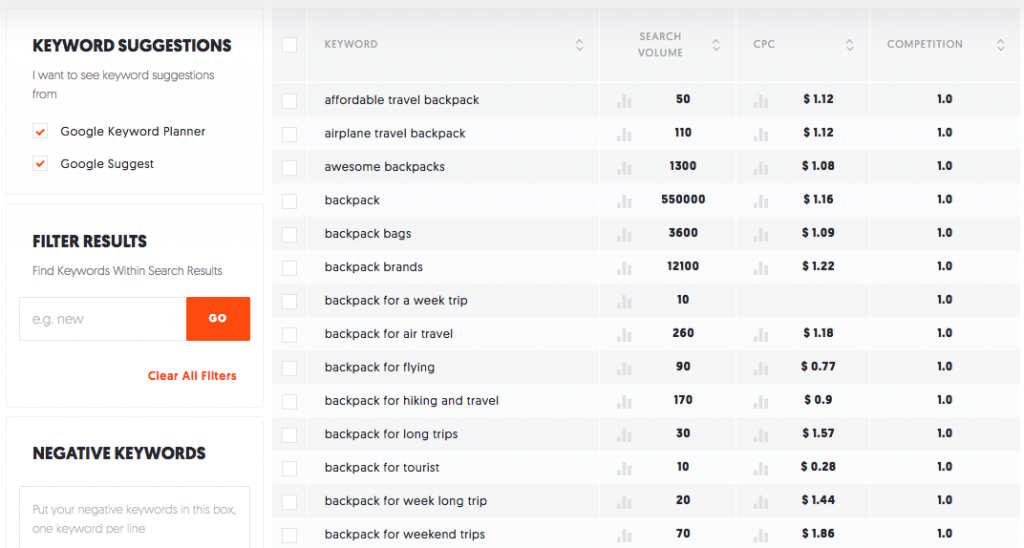Image resolution: width=1024 pixels, height=548 pixels.
Task: View volume chart for backpack for hiking and travel
Action: pos(624,401)
